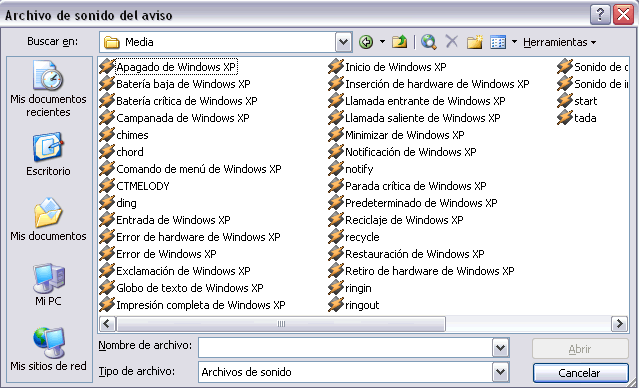Open the Views dropdown arrow
Image resolution: width=639 pixels, height=388 pixels.
click(x=514, y=42)
